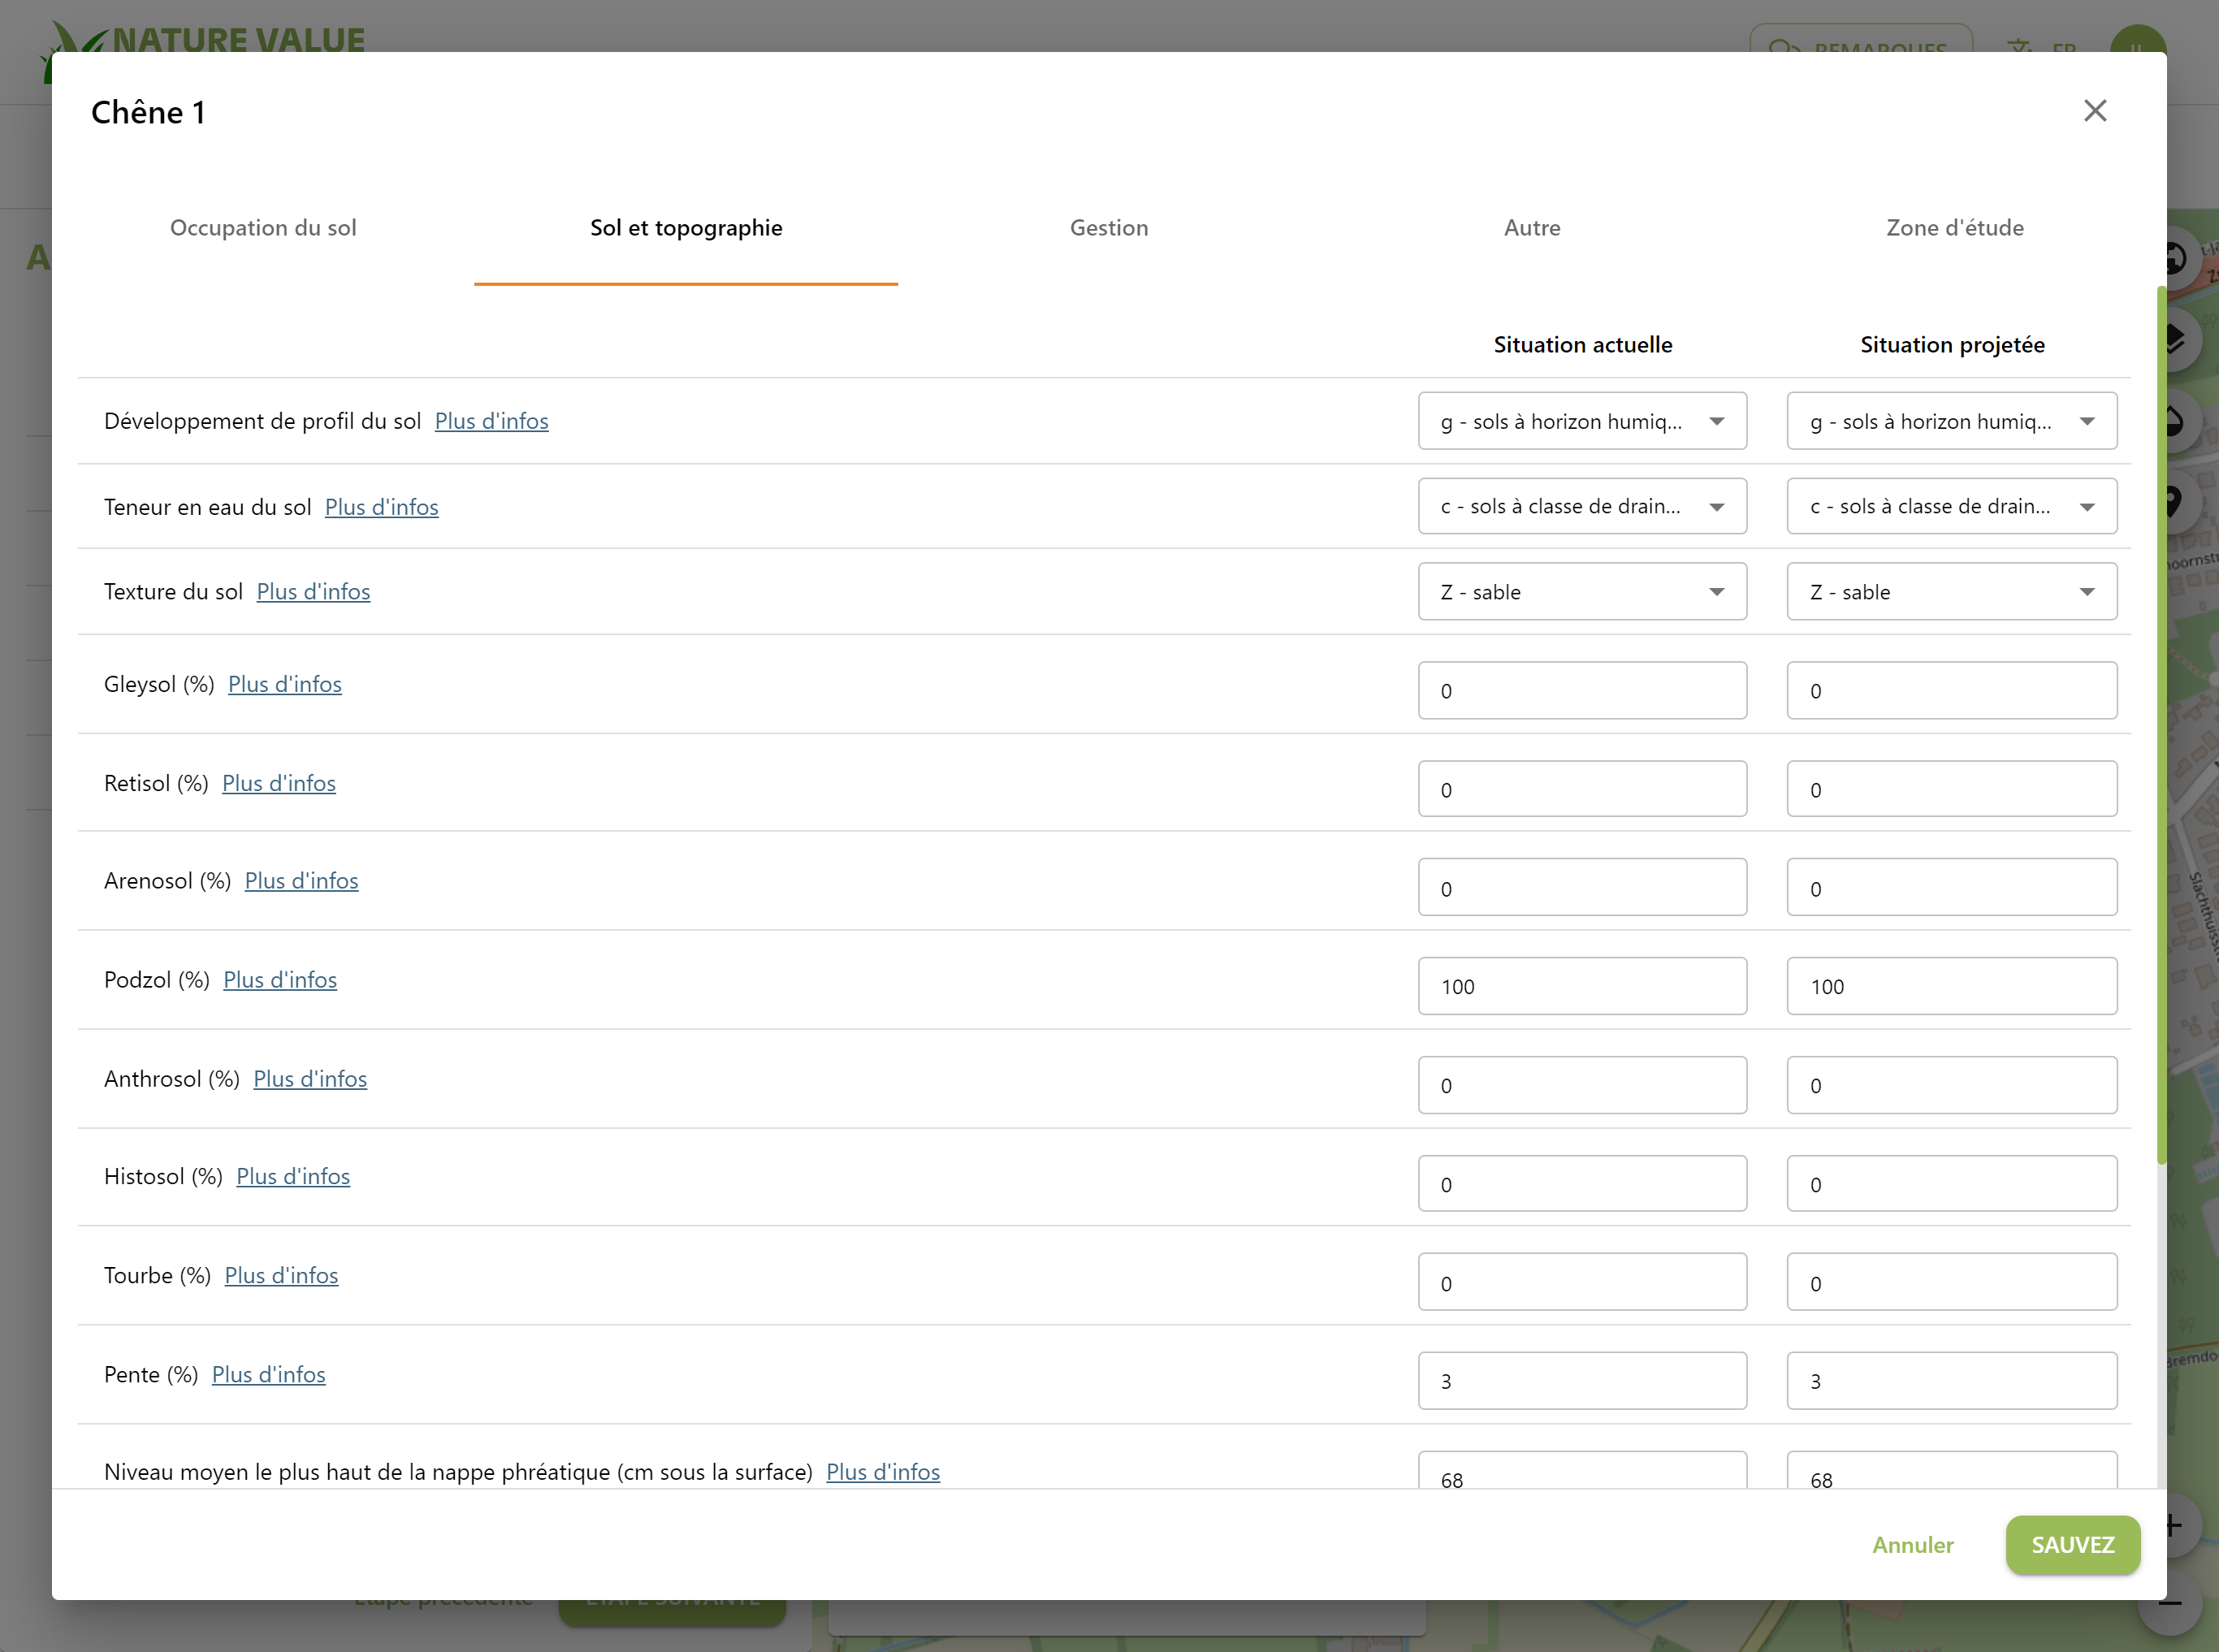Click the dialog's green vertical scrollbar

2162,725
